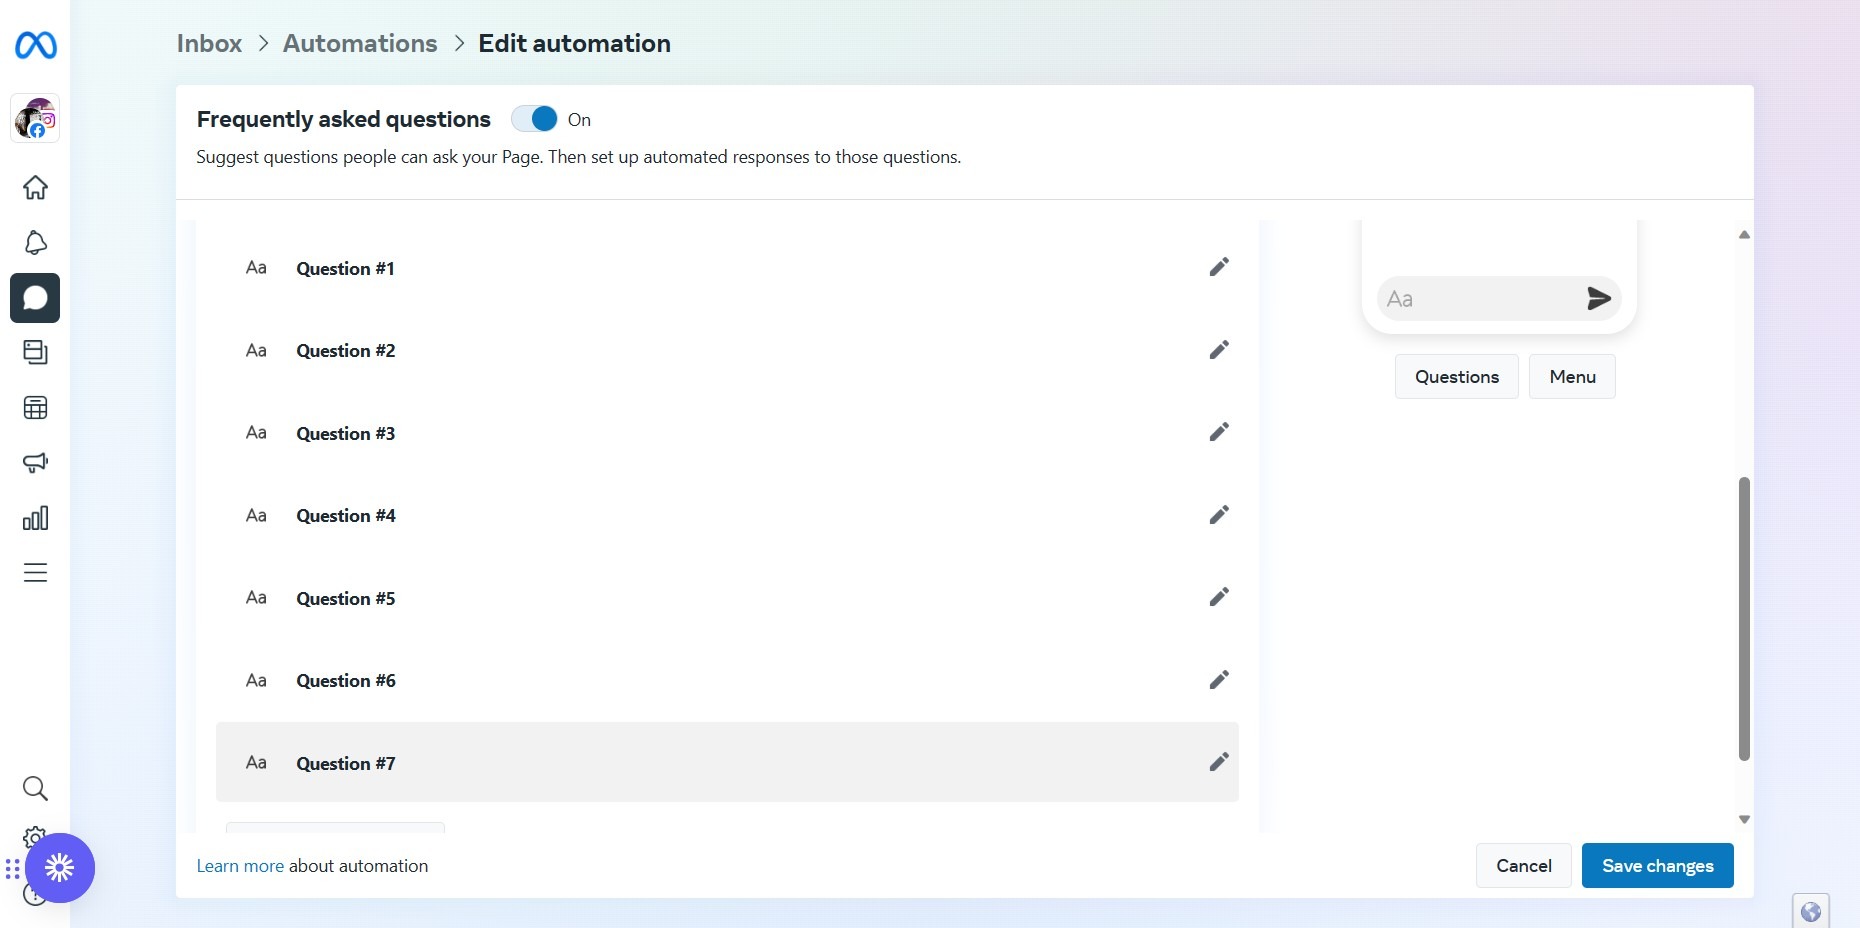Open the Notifications bell
The width and height of the screenshot is (1860, 928).
pyautogui.click(x=35, y=243)
